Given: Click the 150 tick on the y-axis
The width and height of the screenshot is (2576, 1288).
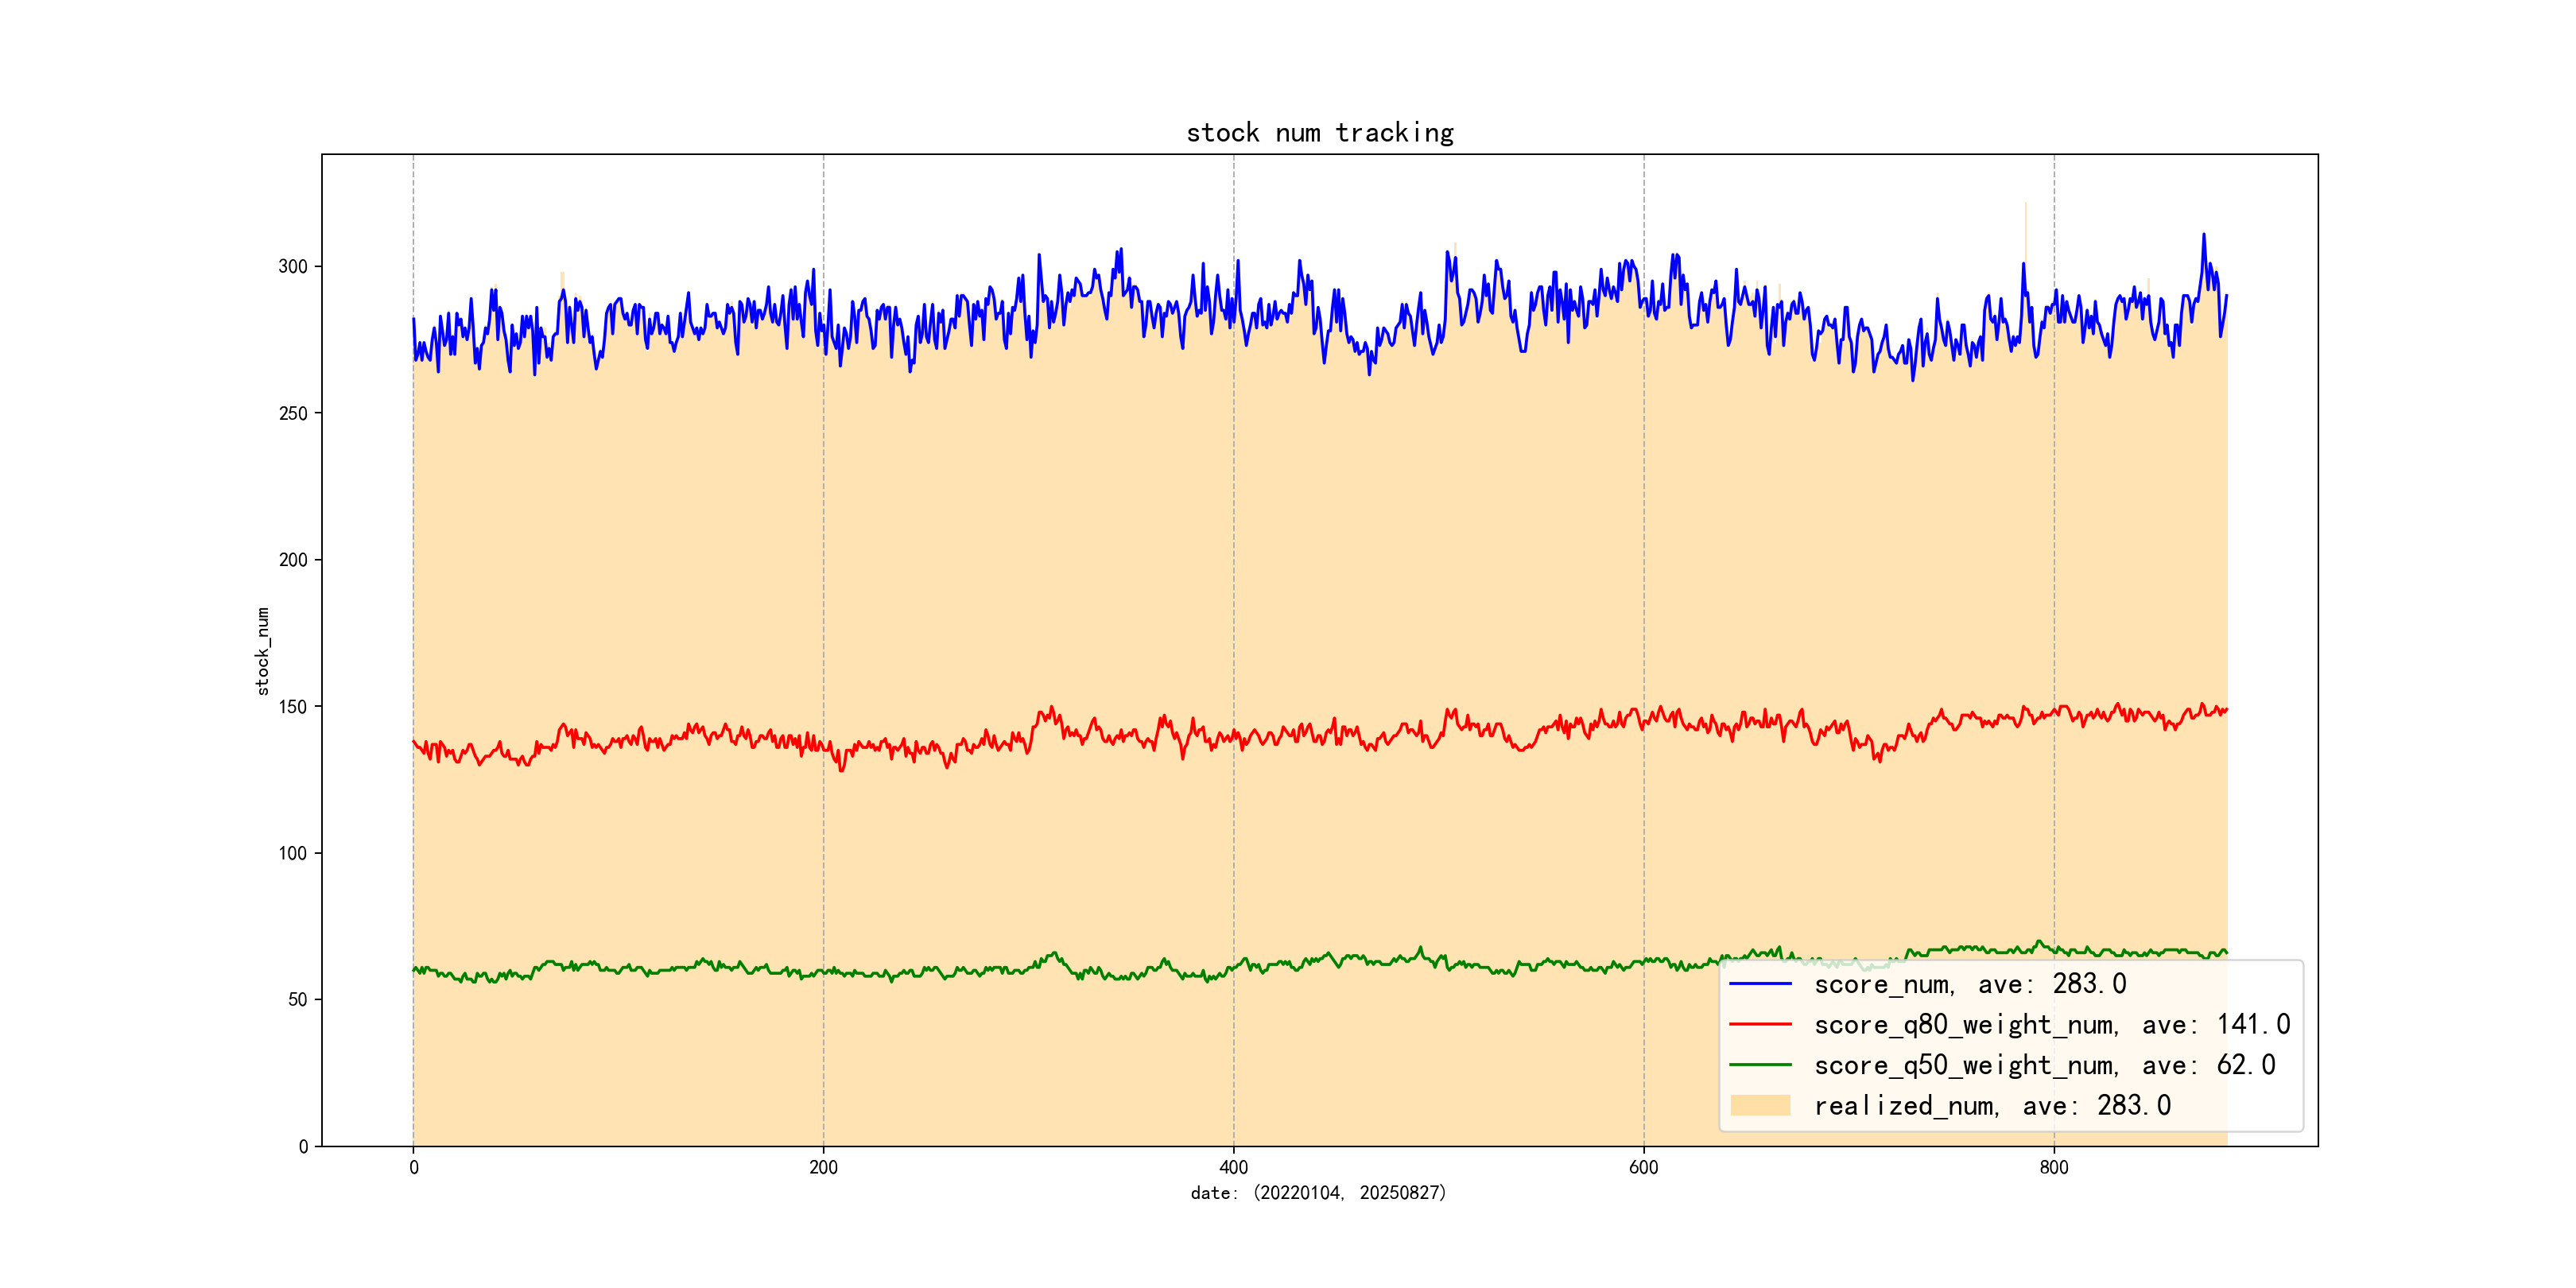Looking at the screenshot, I should pyautogui.click(x=293, y=707).
